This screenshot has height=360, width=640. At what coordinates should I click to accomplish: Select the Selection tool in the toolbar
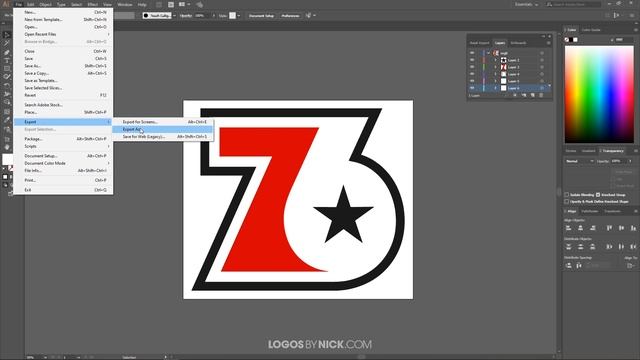point(7,35)
